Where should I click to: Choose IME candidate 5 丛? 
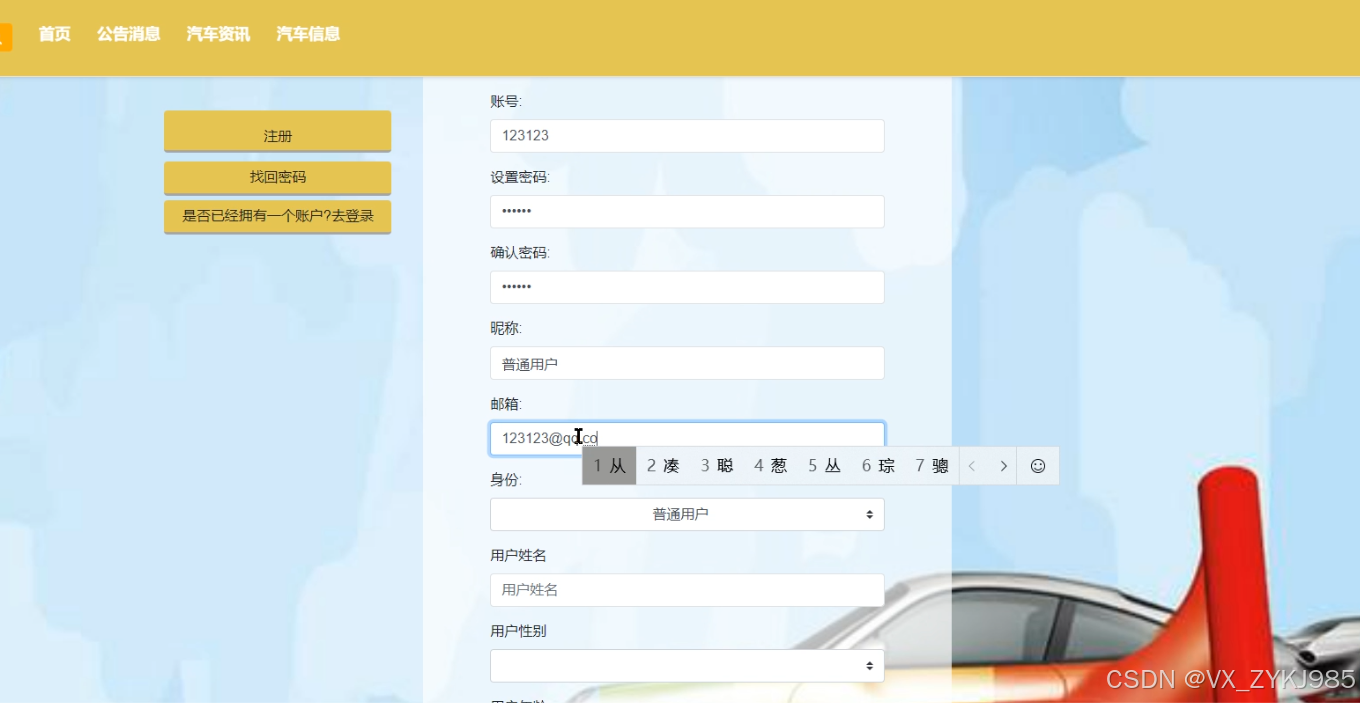coord(825,466)
